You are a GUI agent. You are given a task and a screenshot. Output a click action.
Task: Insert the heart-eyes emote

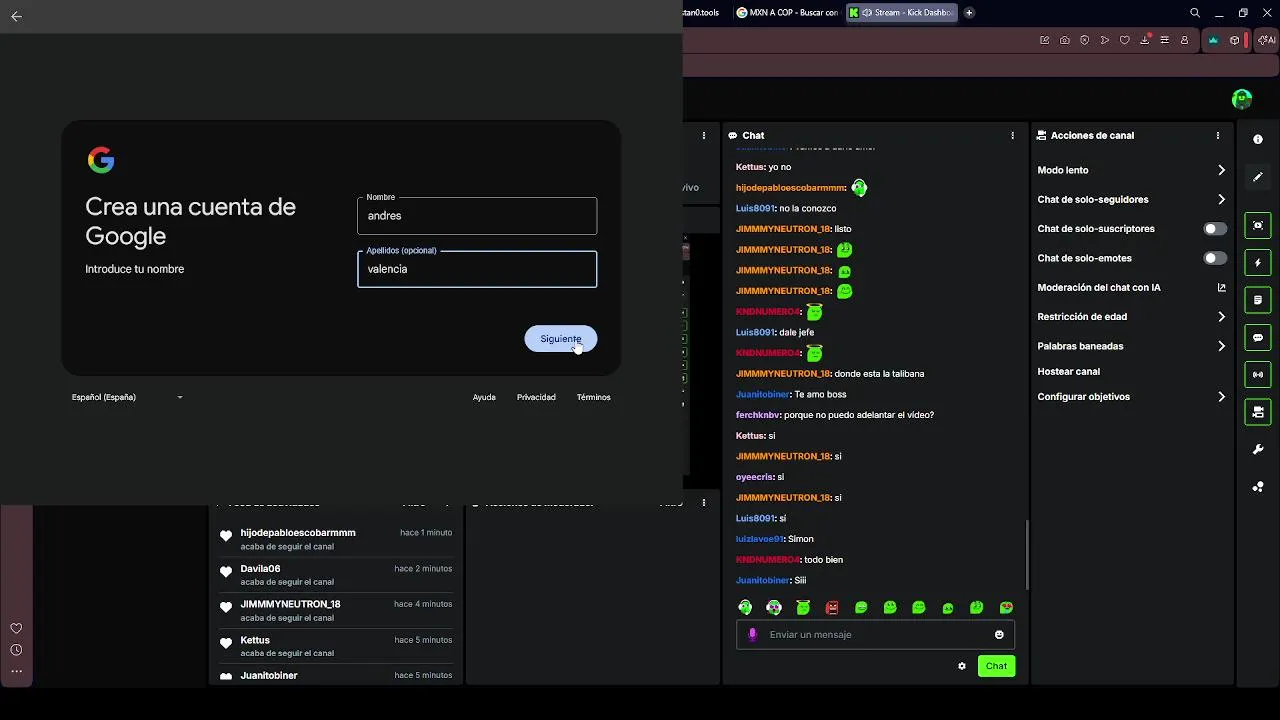click(x=1006, y=607)
